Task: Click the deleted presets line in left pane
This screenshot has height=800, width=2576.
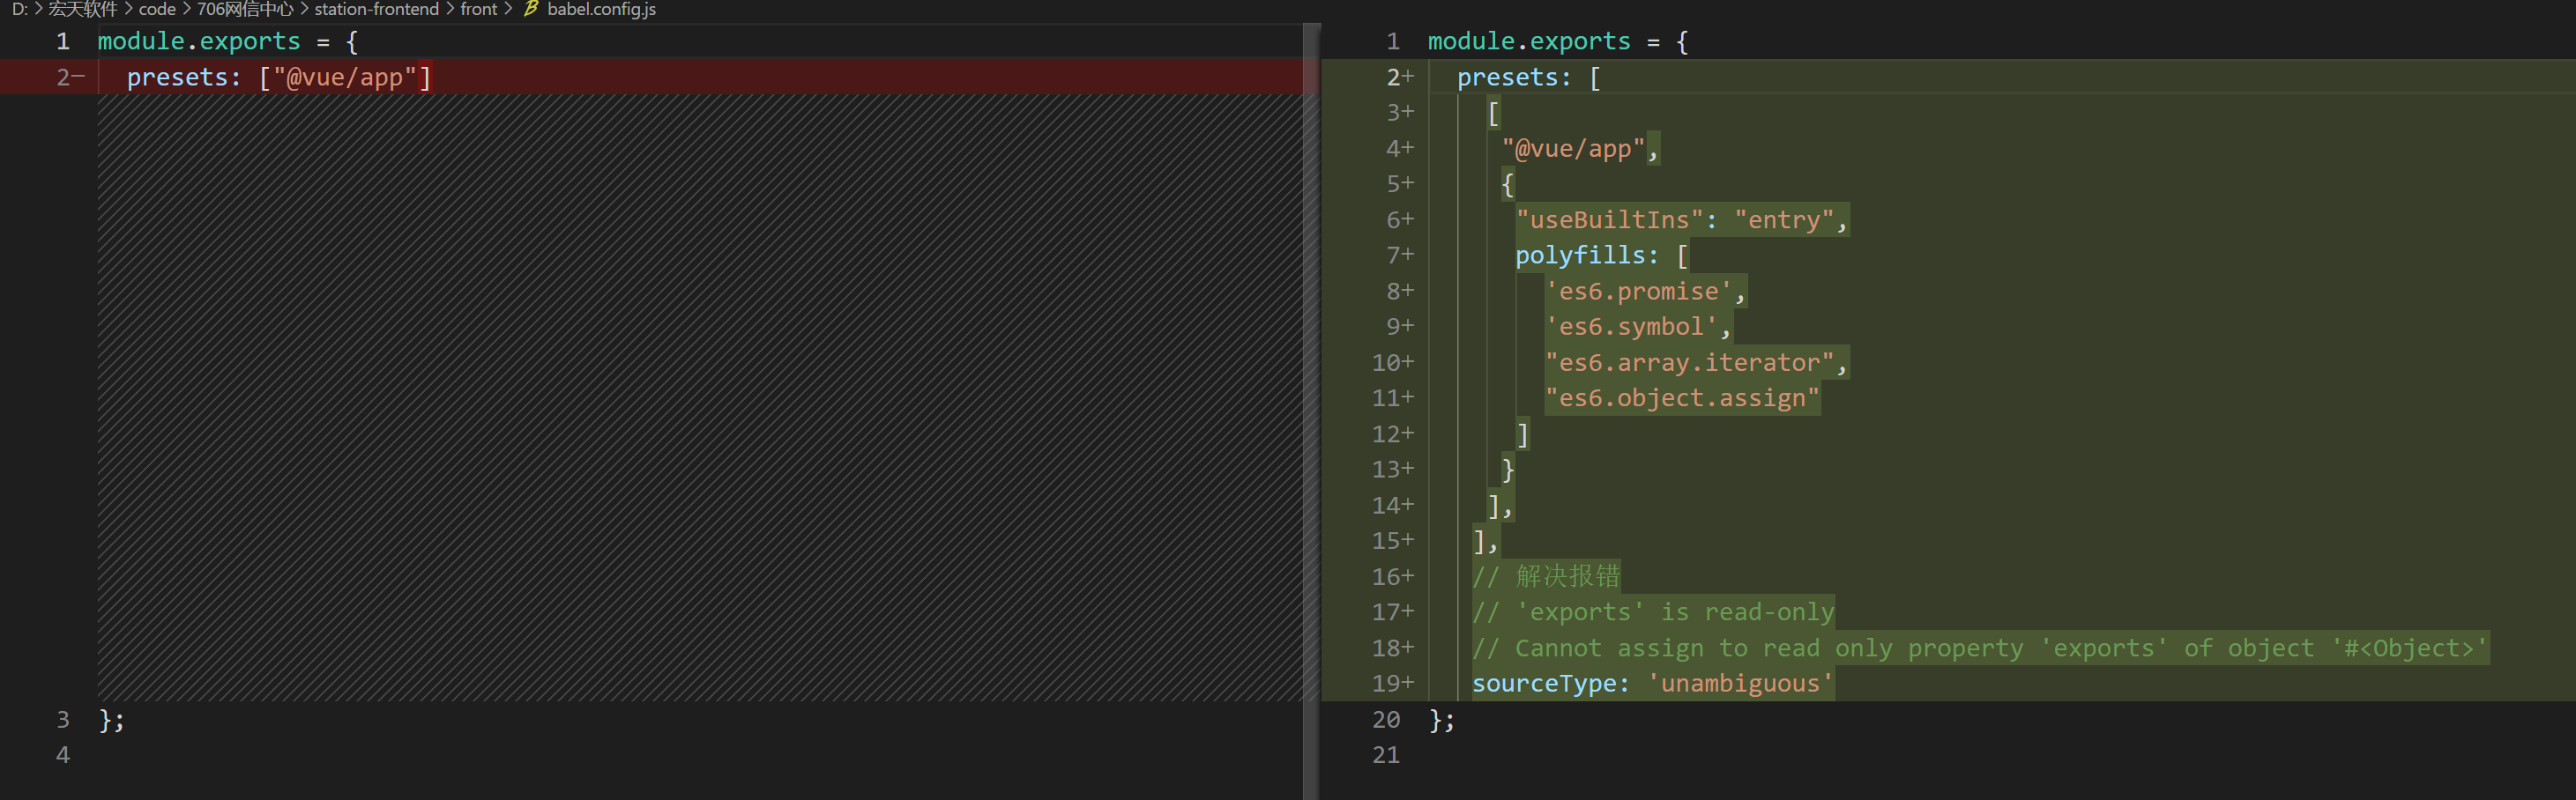Action: (x=279, y=77)
